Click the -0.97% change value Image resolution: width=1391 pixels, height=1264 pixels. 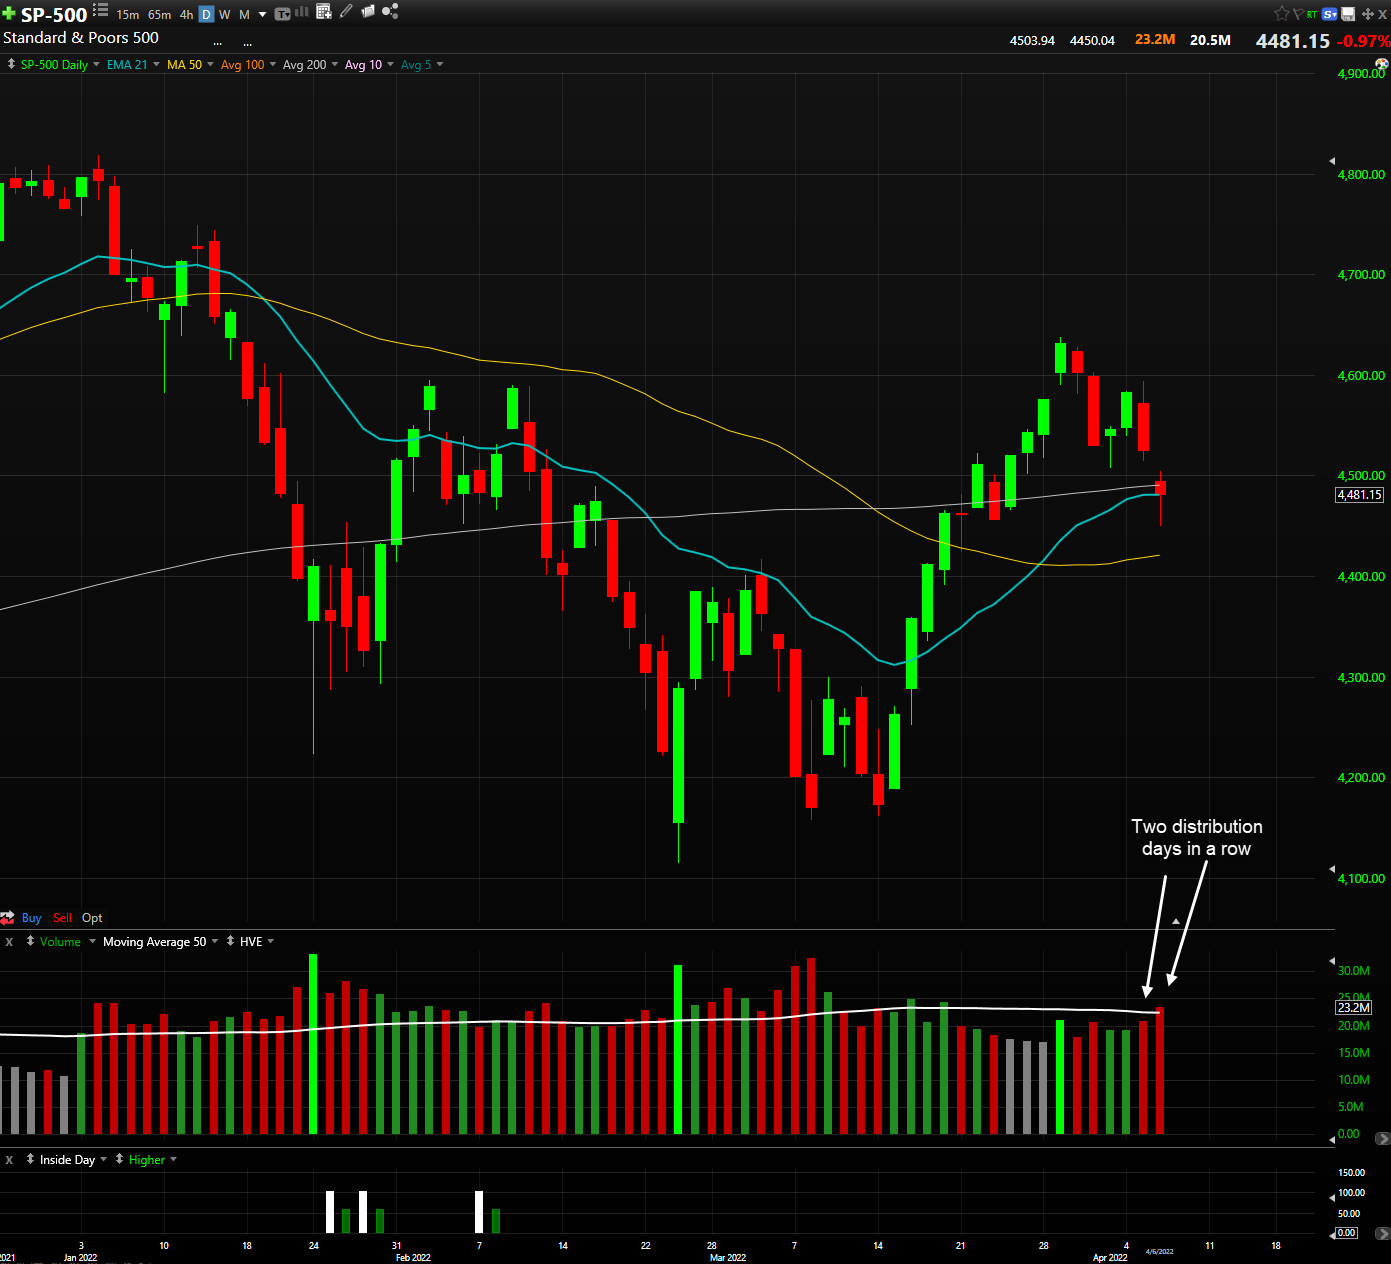click(x=1363, y=41)
